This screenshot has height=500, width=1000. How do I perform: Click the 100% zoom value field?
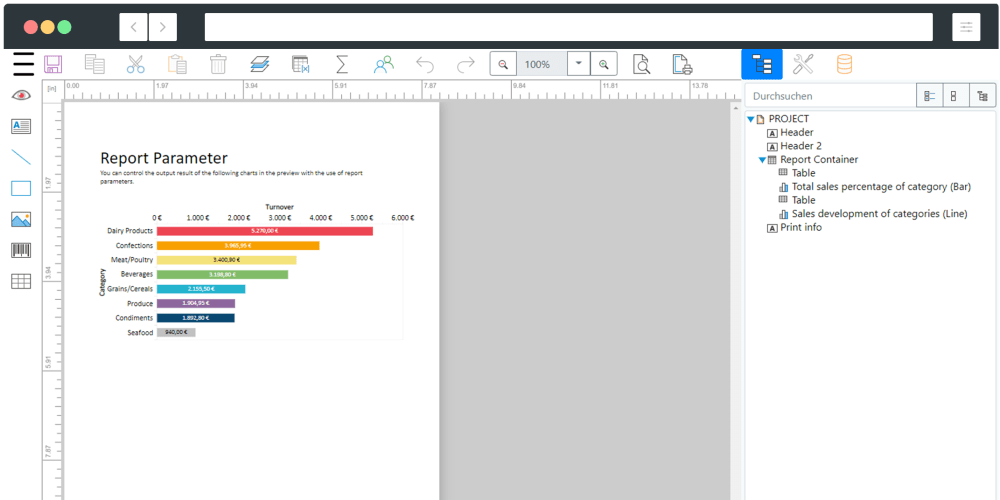[x=541, y=64]
